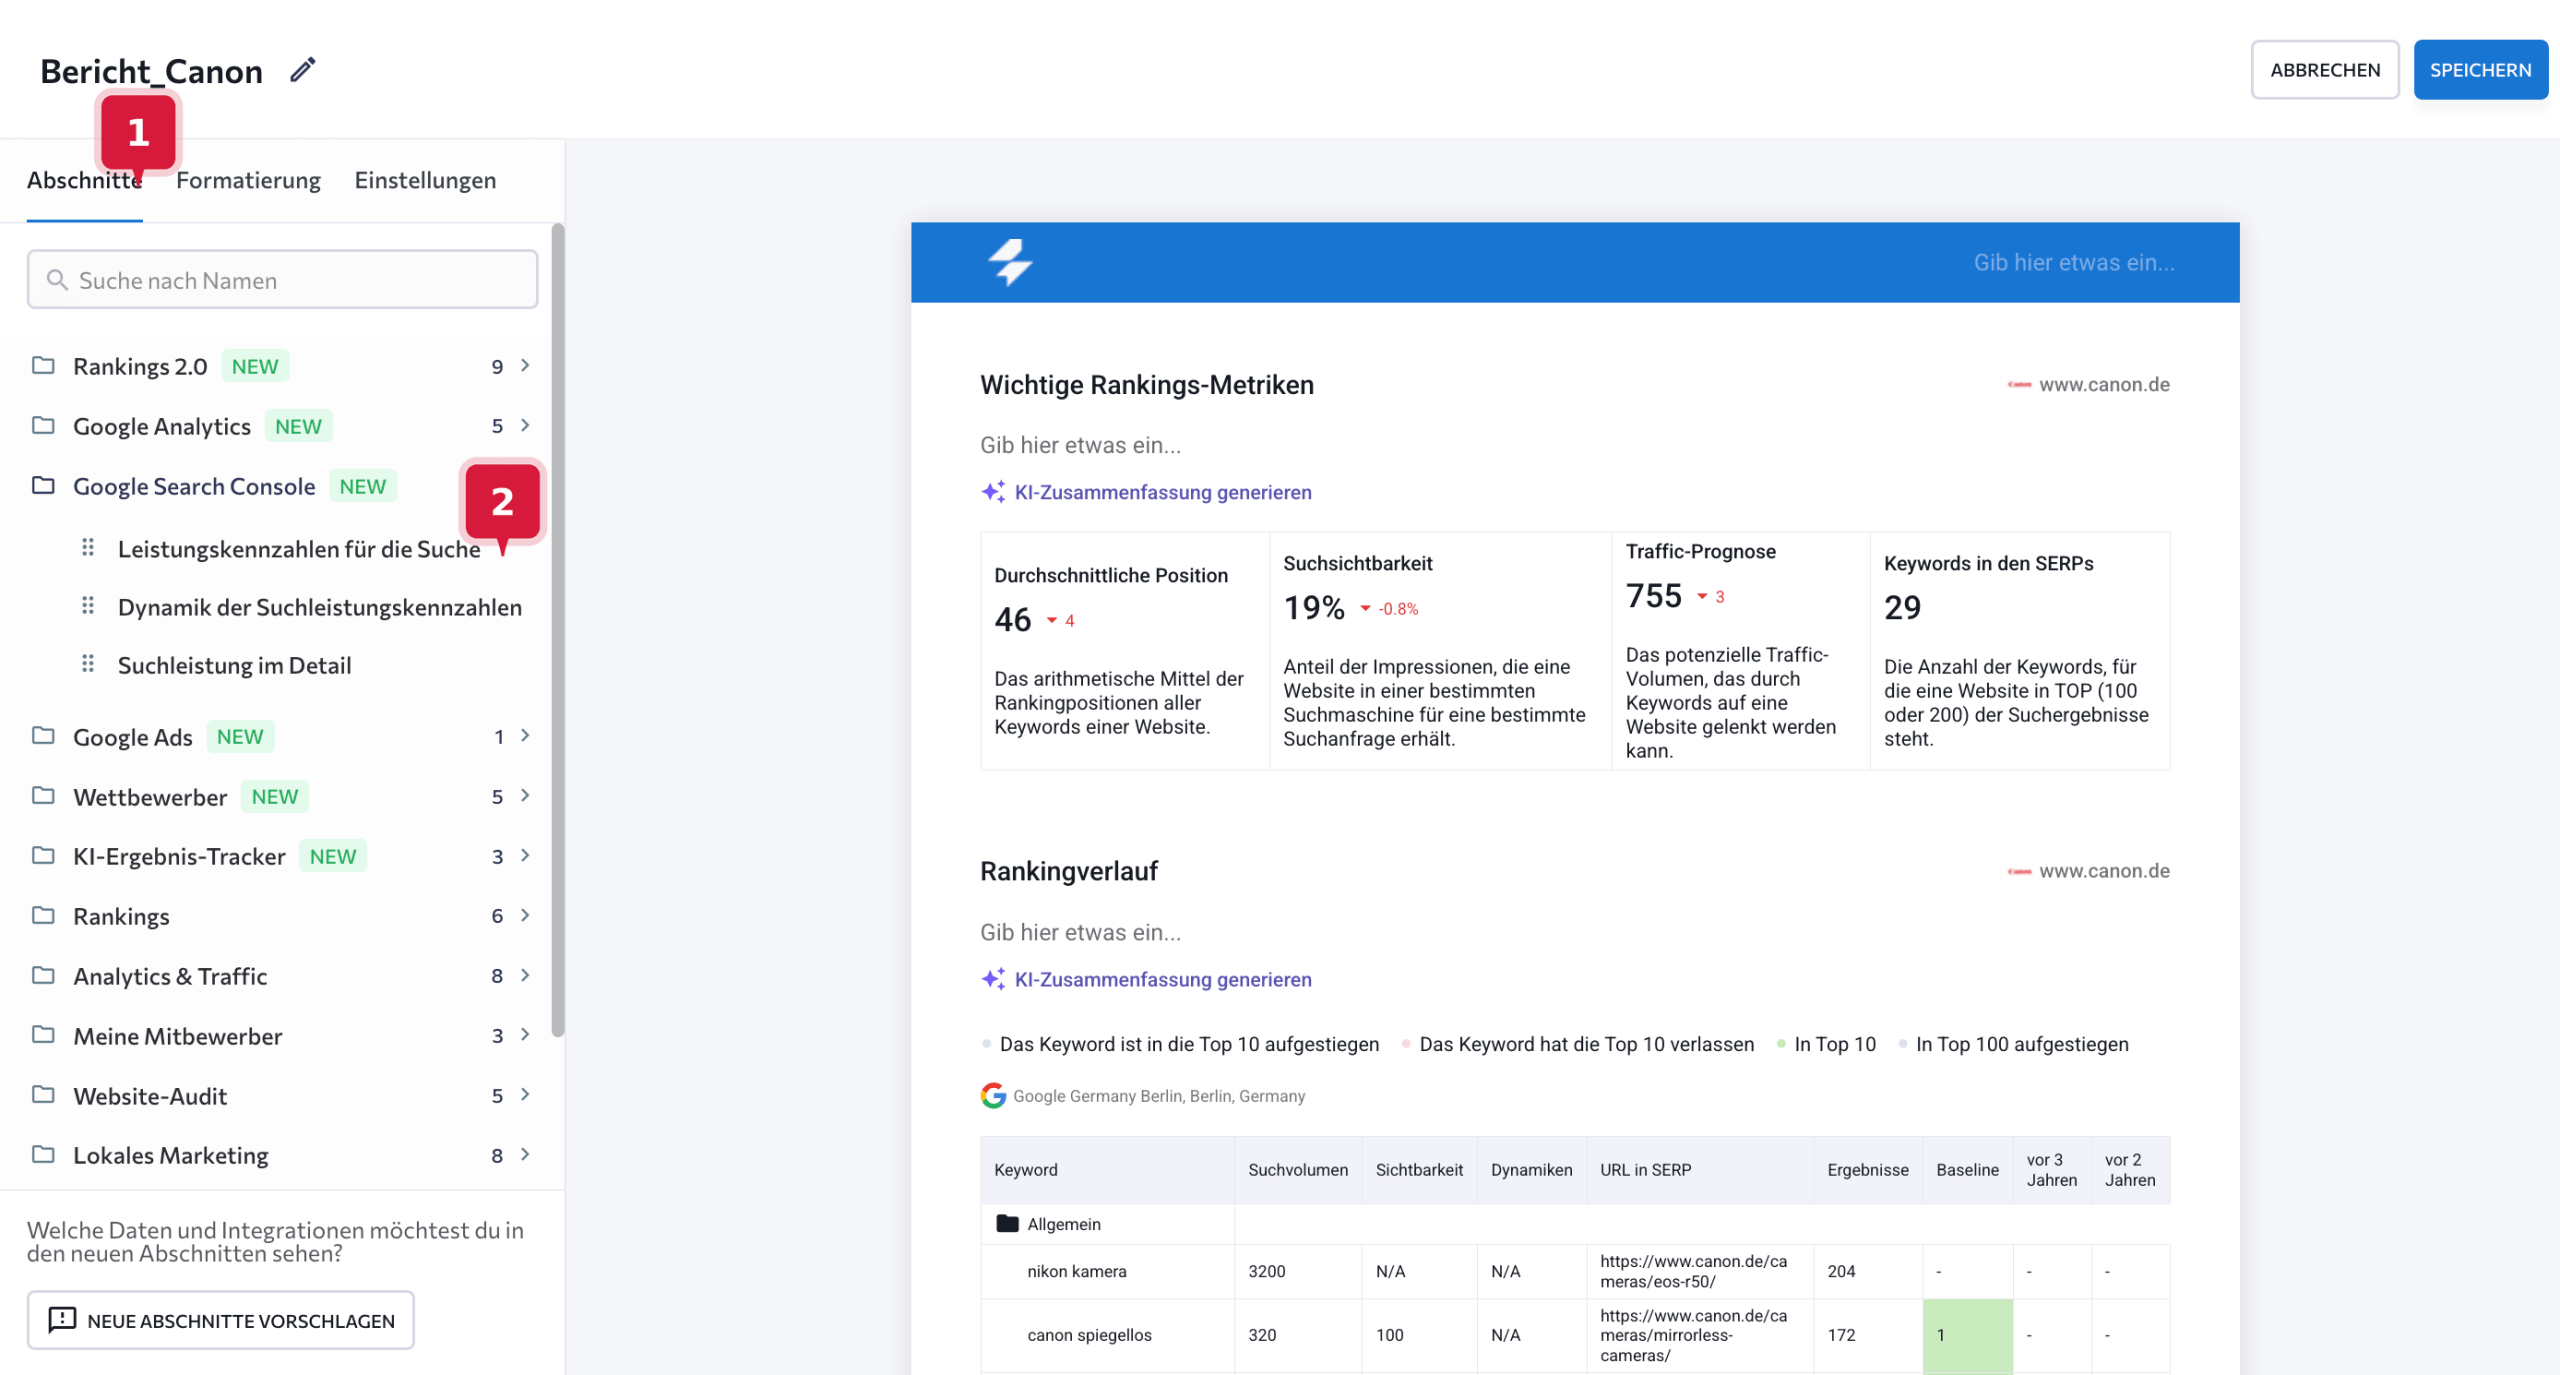Select the Meine Mitbewerber folder row
2560x1375 pixels.
click(x=282, y=1035)
